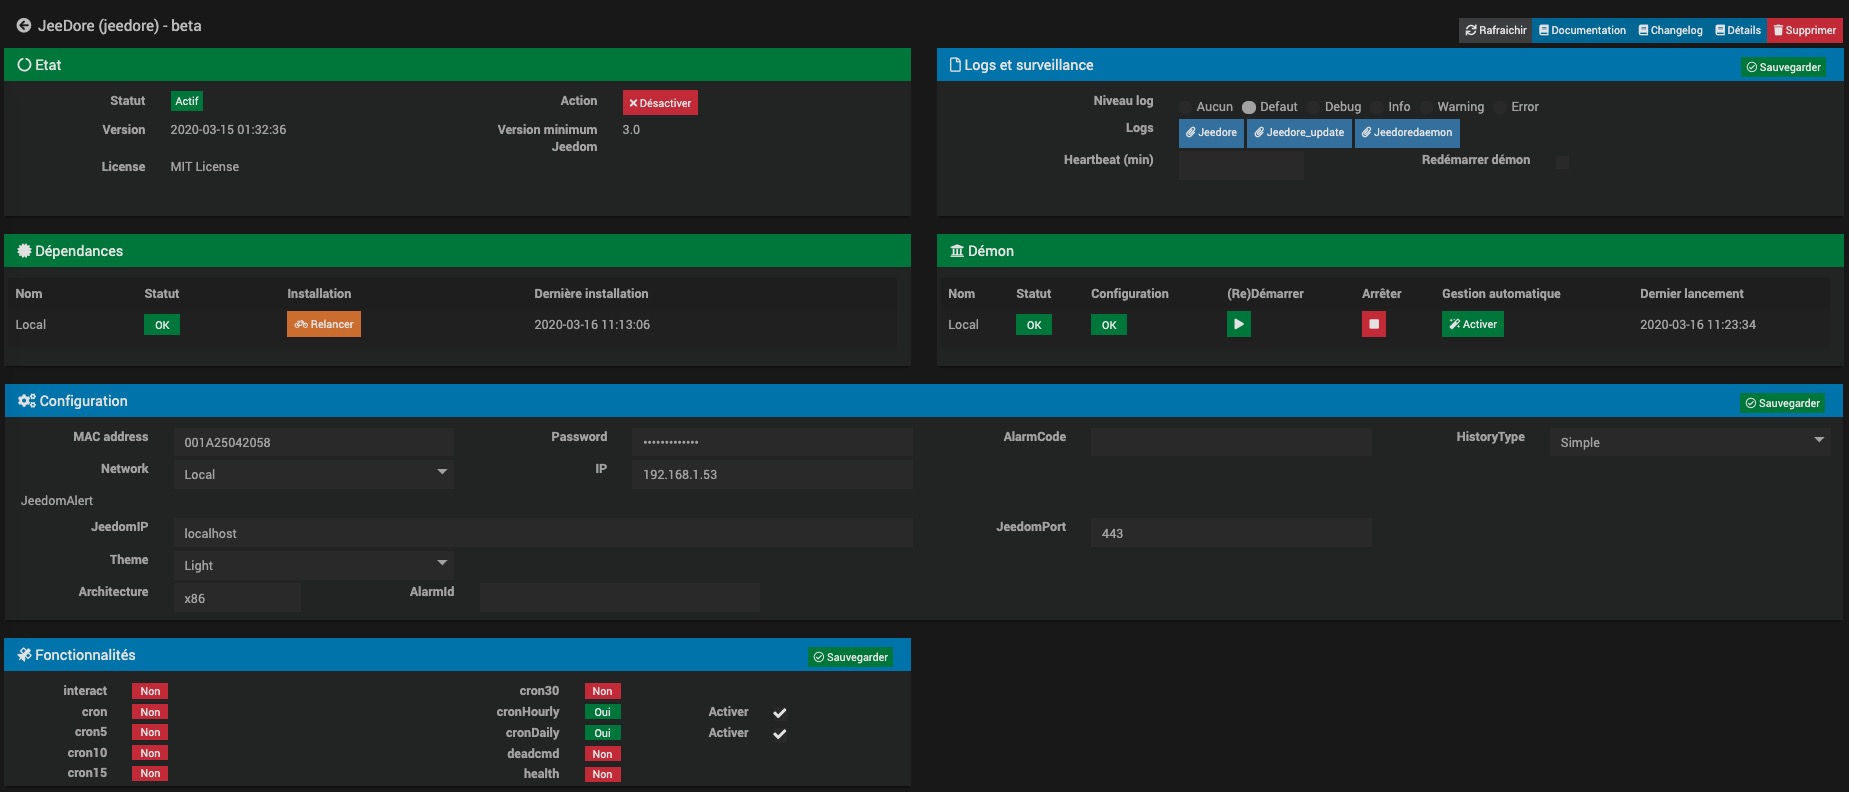Delete the plugin with Supprimer

[x=1804, y=30]
